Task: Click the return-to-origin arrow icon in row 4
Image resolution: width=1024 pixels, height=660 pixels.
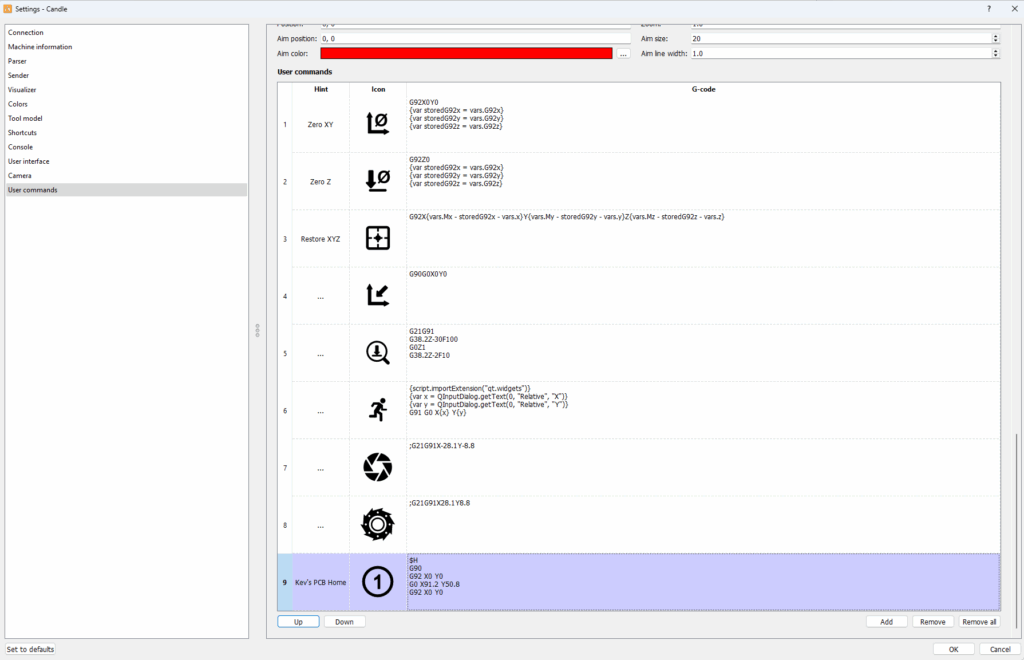Action: point(378,295)
